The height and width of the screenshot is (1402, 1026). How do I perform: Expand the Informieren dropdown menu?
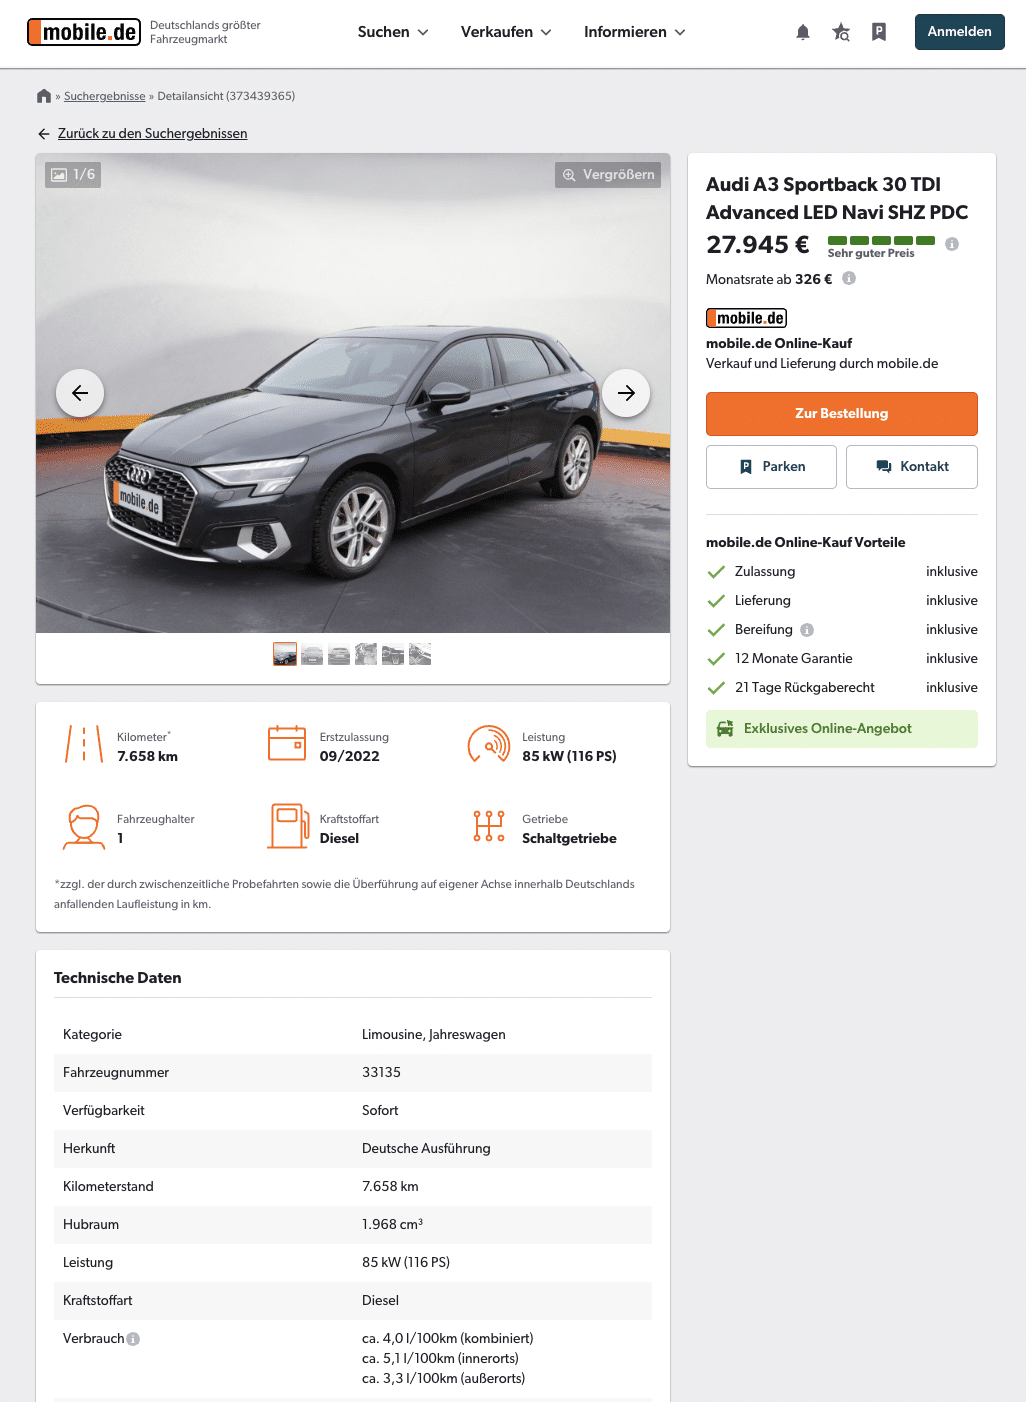point(635,32)
